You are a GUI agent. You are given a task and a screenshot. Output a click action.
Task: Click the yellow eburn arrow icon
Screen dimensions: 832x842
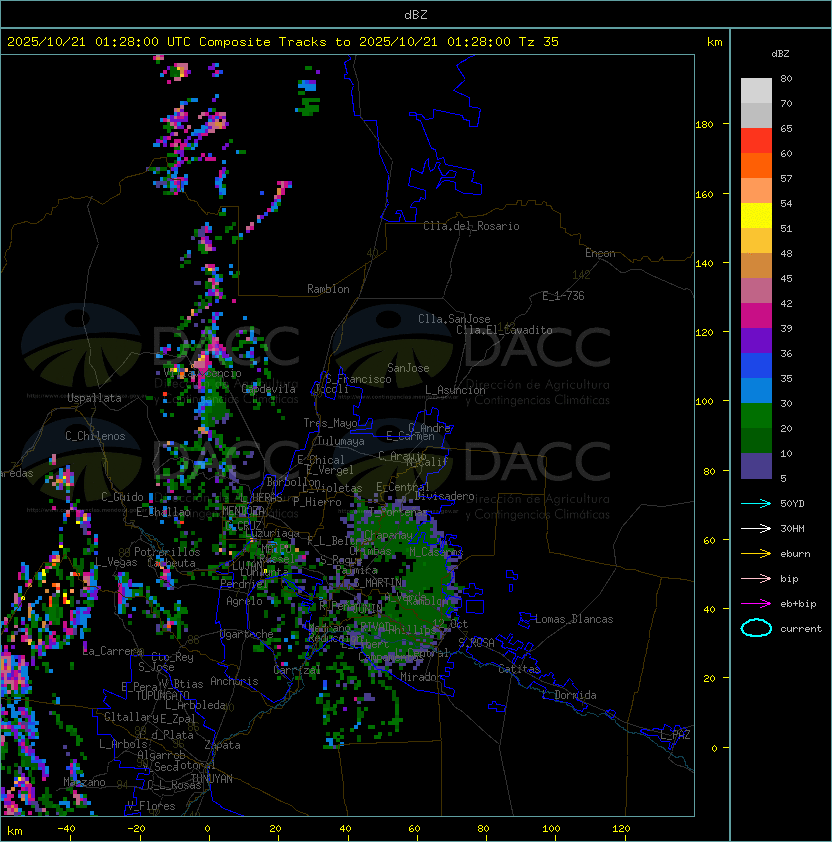click(756, 554)
